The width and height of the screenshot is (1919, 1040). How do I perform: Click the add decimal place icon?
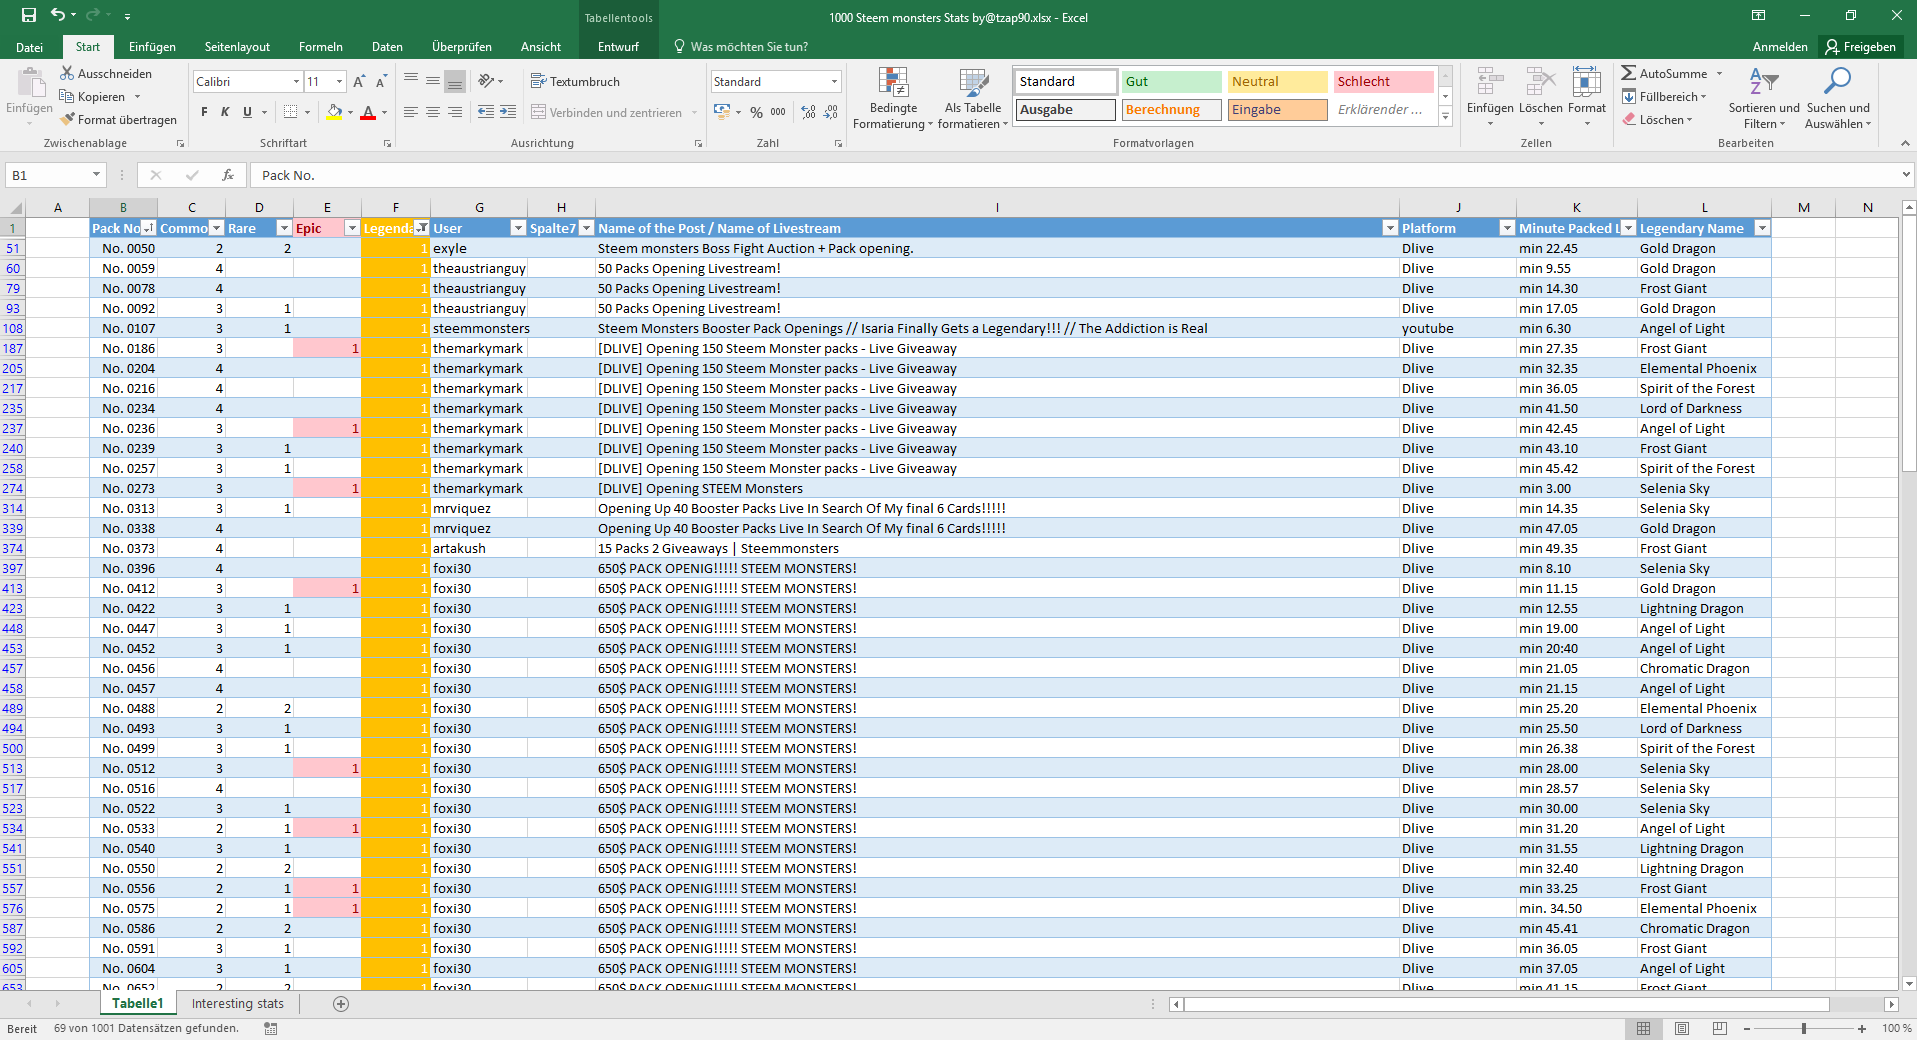[808, 112]
